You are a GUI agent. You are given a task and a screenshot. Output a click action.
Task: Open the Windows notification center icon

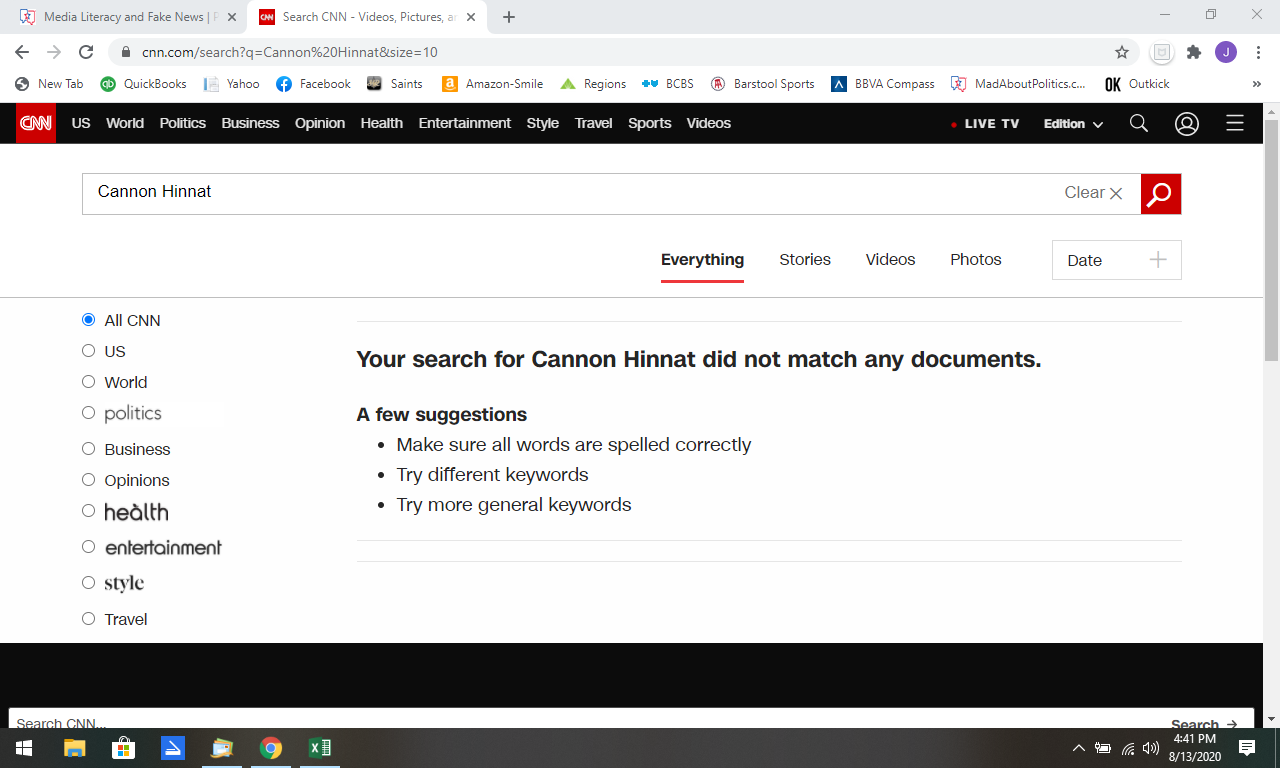(1247, 748)
